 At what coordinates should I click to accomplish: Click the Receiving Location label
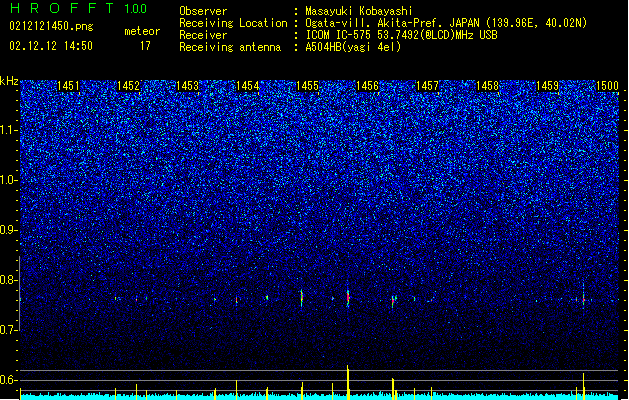(x=233, y=23)
